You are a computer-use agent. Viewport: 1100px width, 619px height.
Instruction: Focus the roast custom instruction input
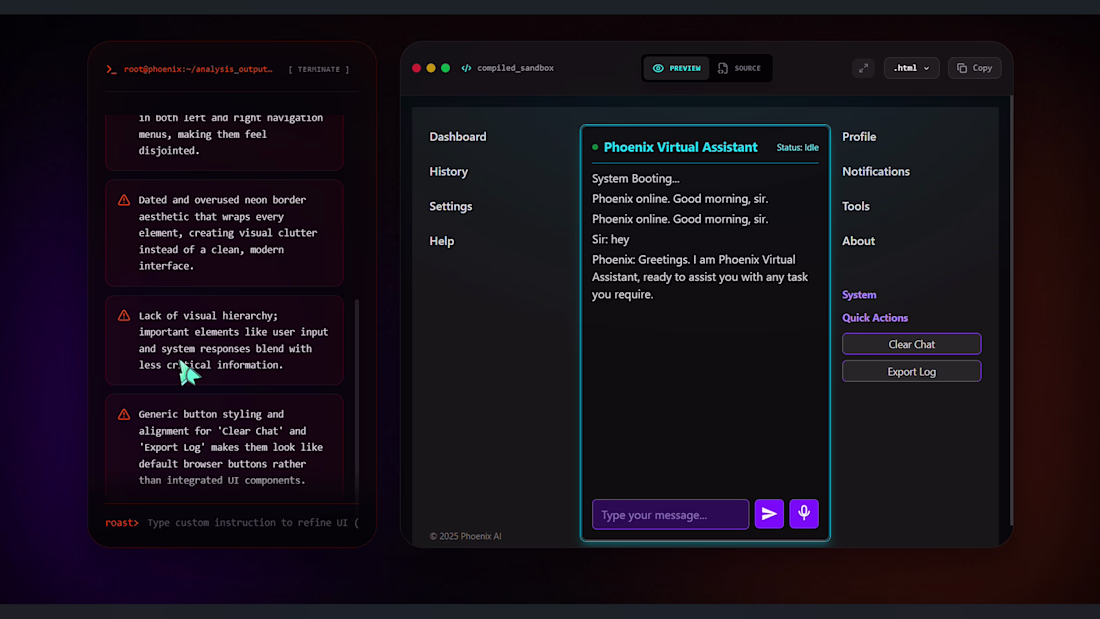[253, 523]
